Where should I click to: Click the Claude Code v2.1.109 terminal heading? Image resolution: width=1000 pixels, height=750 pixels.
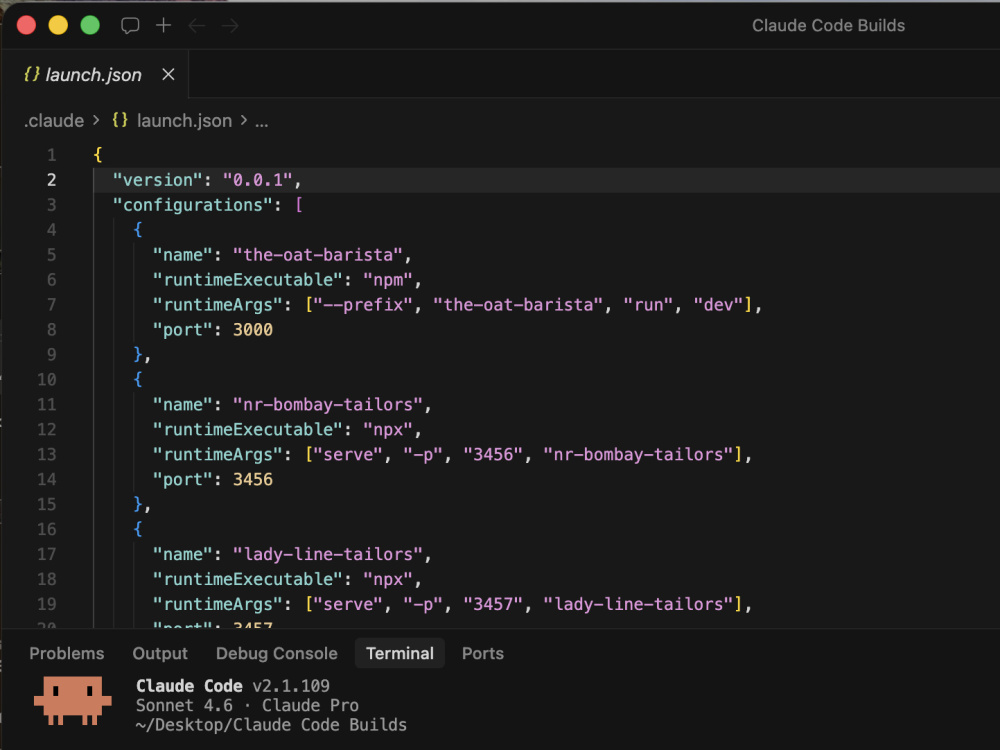click(233, 686)
